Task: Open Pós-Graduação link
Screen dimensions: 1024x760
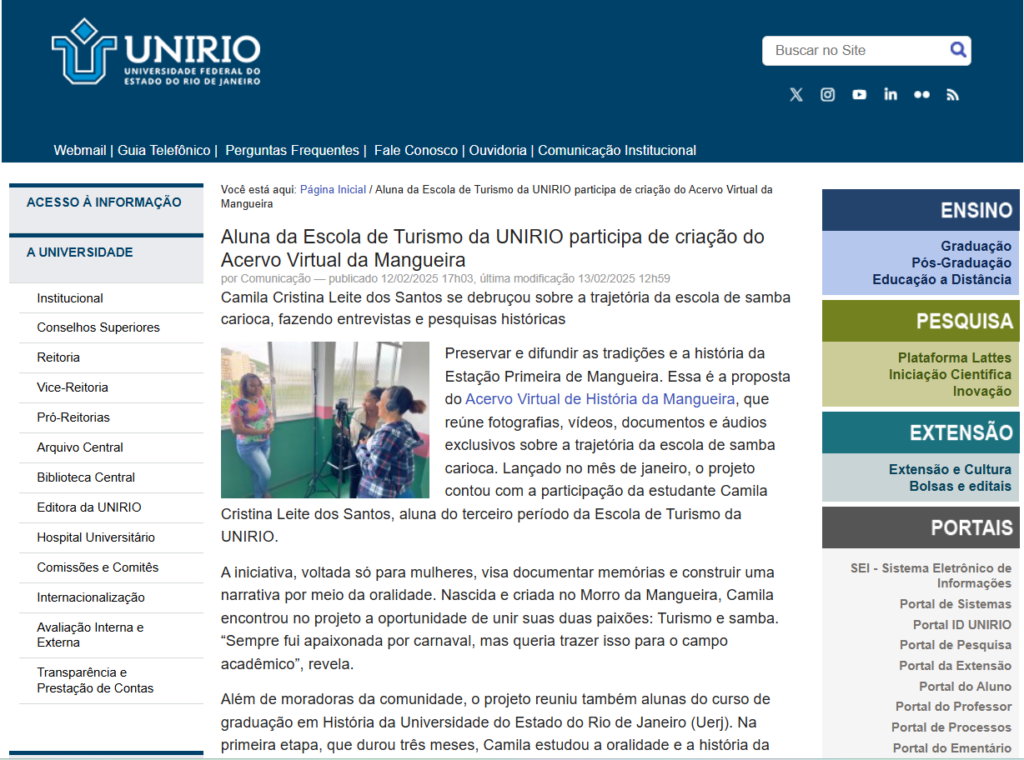Action: (961, 263)
